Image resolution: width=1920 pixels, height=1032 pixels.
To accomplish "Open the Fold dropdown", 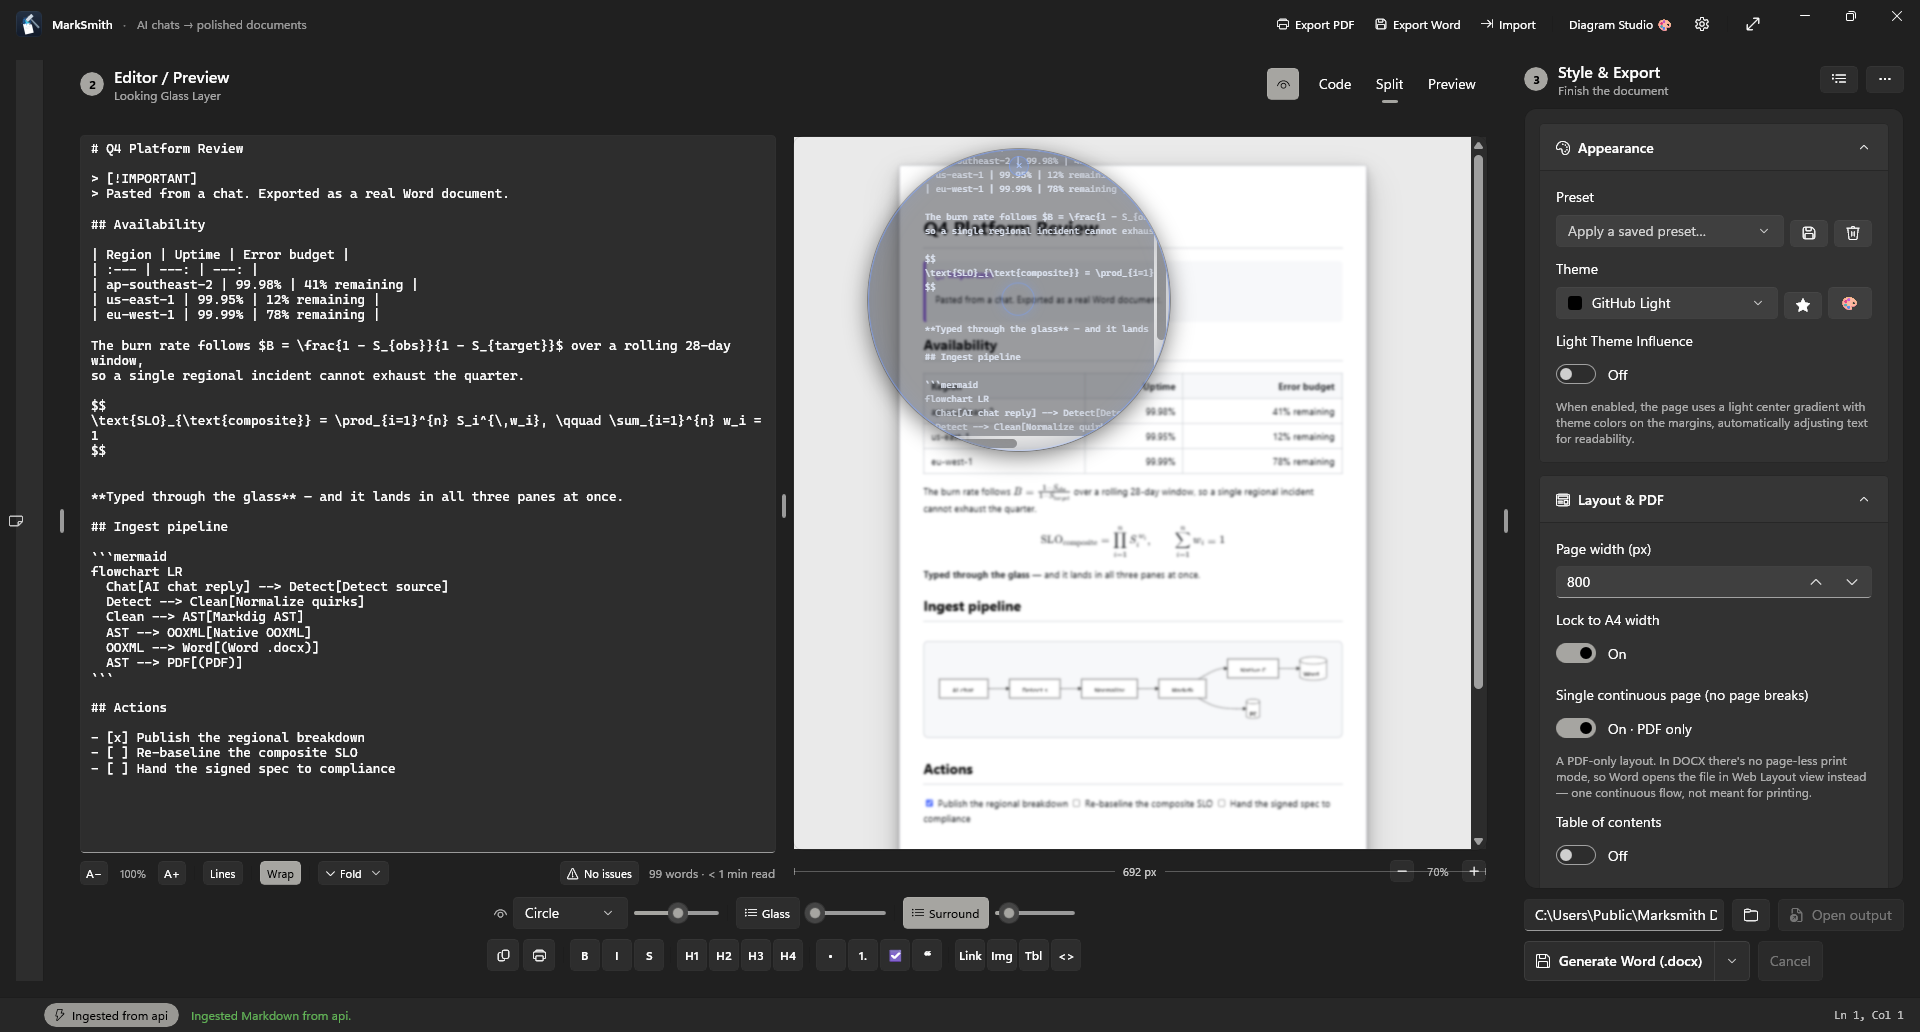I will click(x=353, y=874).
